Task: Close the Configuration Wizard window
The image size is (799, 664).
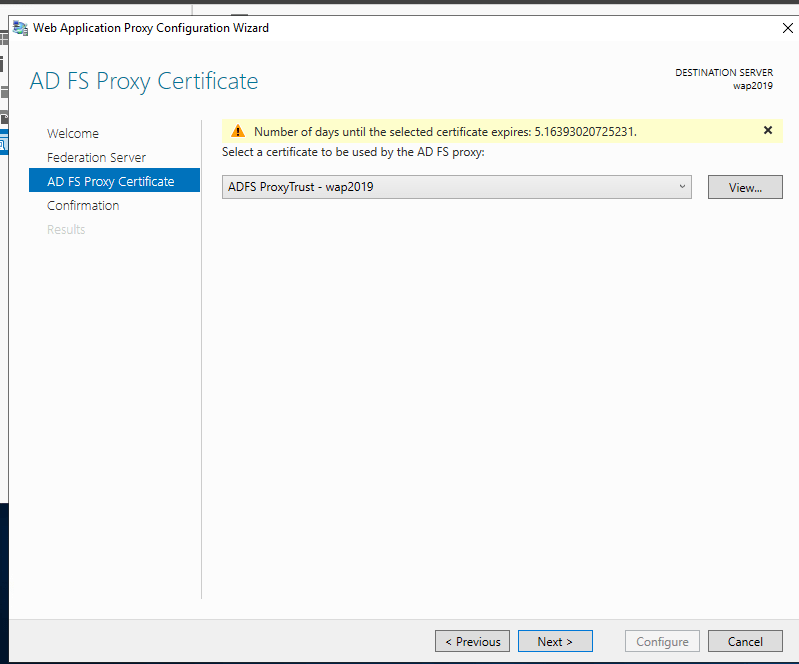Action: tap(787, 28)
